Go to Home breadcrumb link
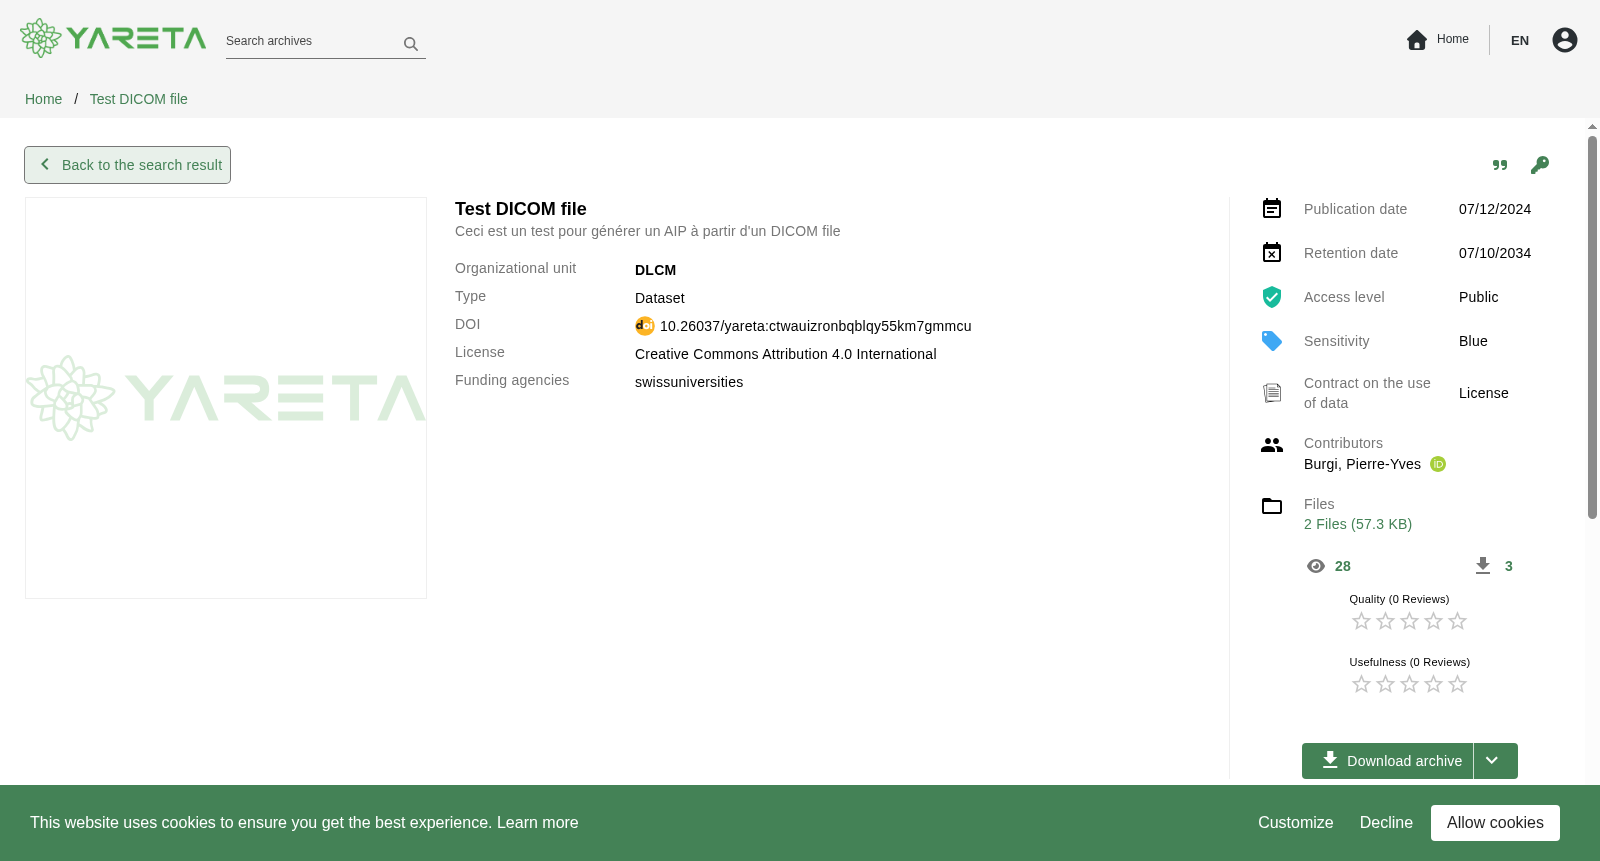The image size is (1600, 861). click(x=43, y=99)
